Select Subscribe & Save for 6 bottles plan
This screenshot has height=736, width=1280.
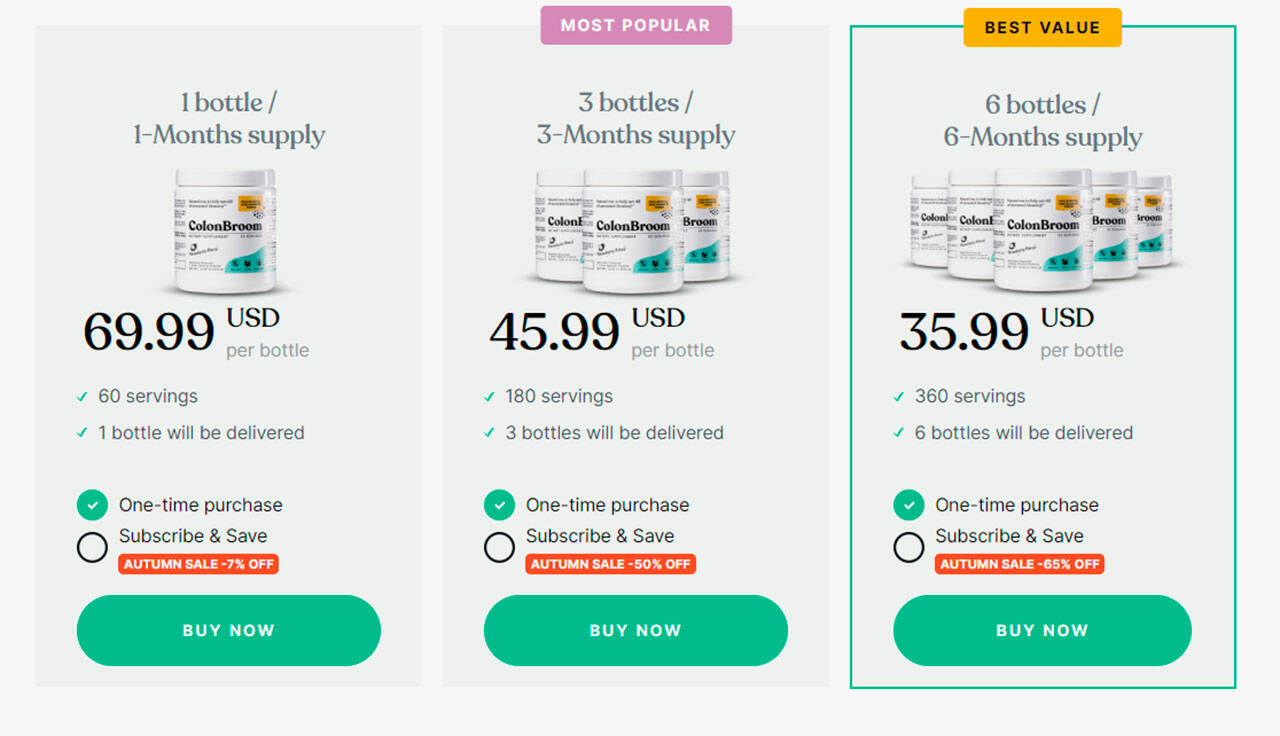(908, 547)
